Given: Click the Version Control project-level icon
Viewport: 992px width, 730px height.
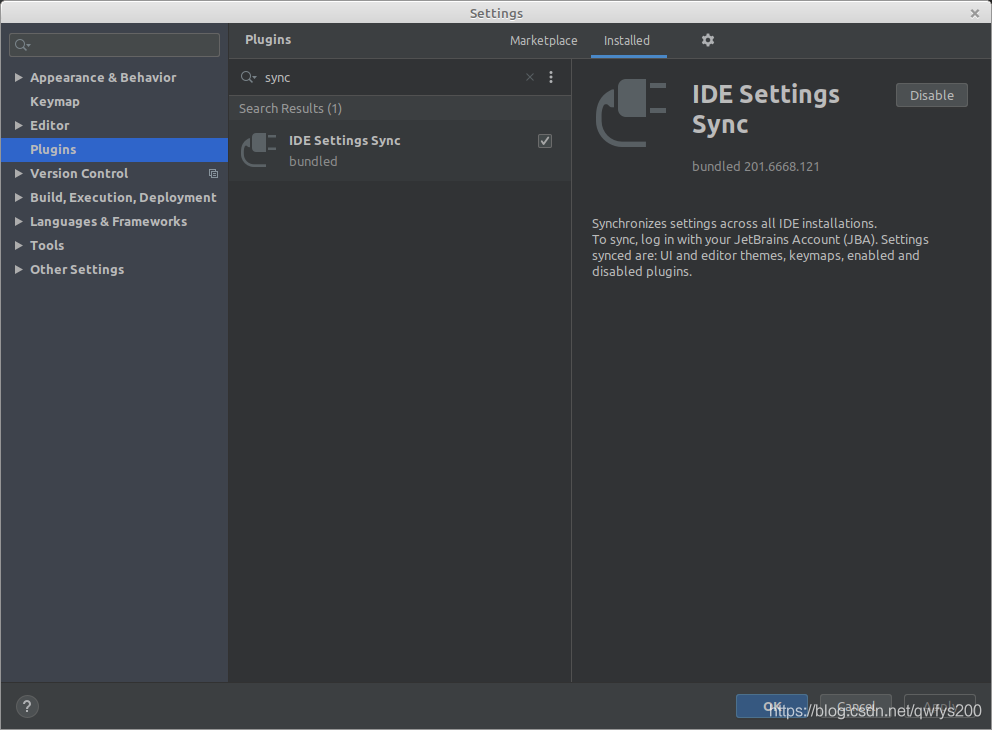Looking at the screenshot, I should (213, 173).
